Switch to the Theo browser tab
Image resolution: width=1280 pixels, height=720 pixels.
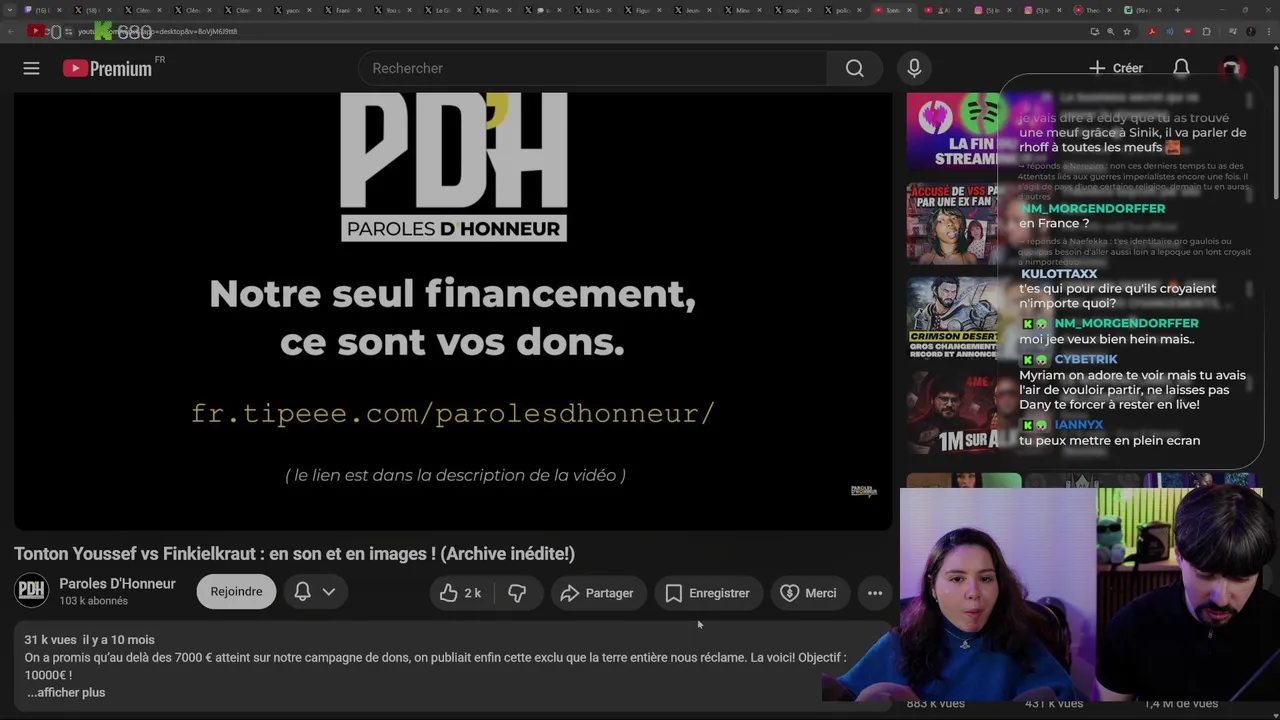[1094, 10]
